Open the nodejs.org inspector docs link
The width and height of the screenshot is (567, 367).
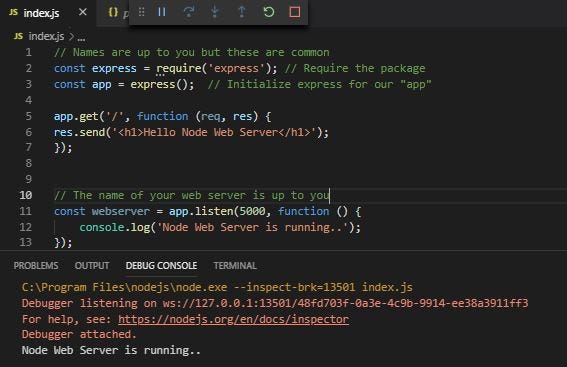click(x=233, y=319)
